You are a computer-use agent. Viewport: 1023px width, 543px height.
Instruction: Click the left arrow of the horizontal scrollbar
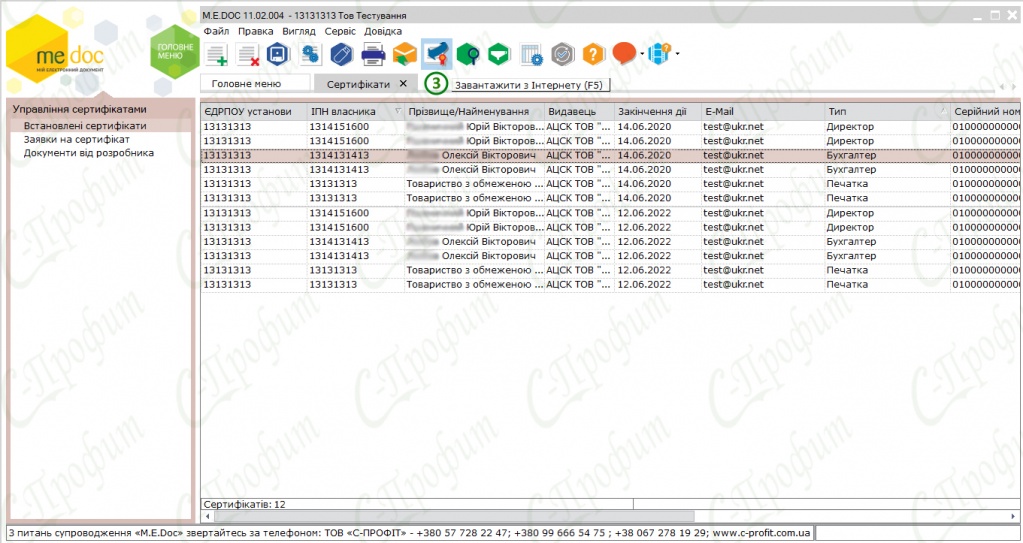[207, 516]
